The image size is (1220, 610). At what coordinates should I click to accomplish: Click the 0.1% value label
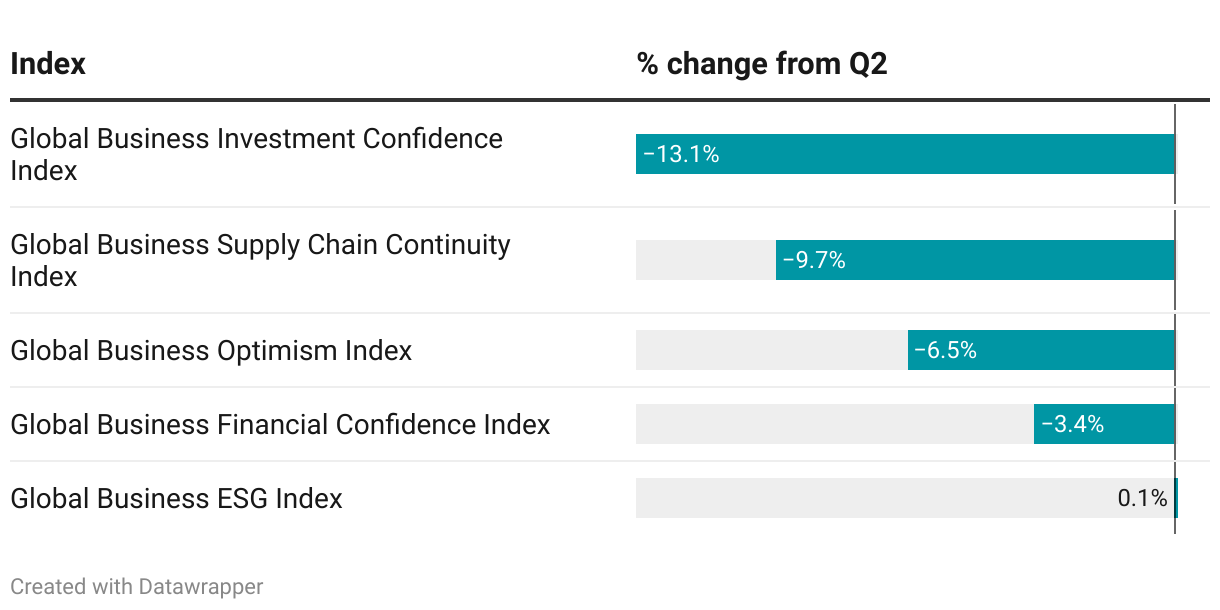tap(1142, 498)
